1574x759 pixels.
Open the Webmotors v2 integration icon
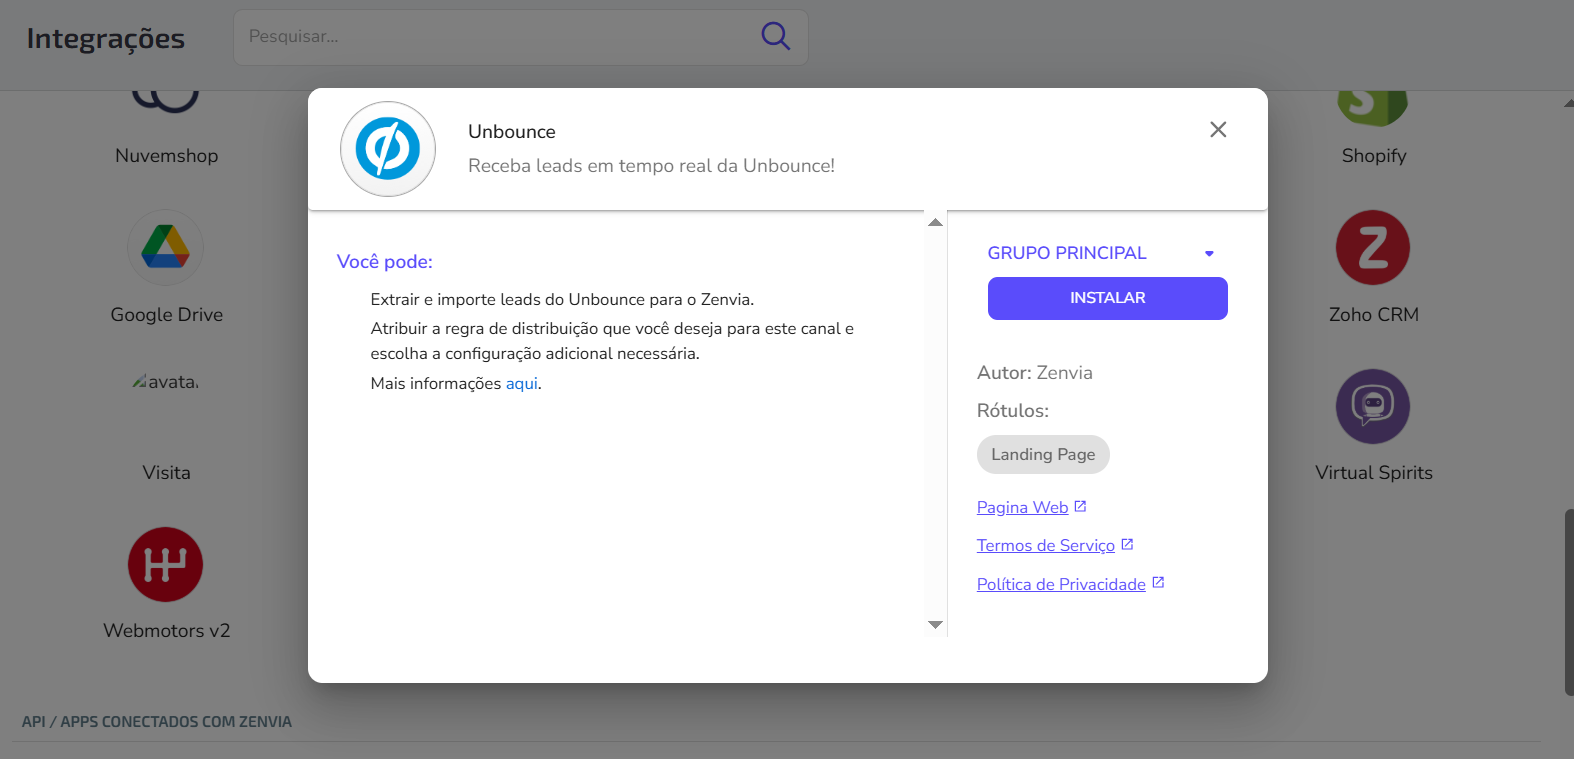coord(166,564)
